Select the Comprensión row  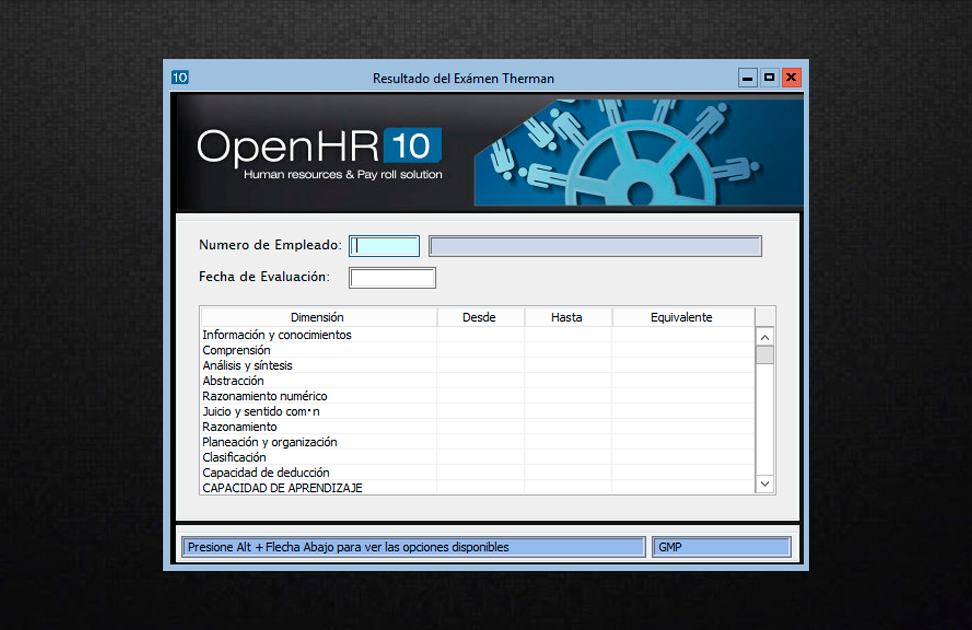coord(237,351)
